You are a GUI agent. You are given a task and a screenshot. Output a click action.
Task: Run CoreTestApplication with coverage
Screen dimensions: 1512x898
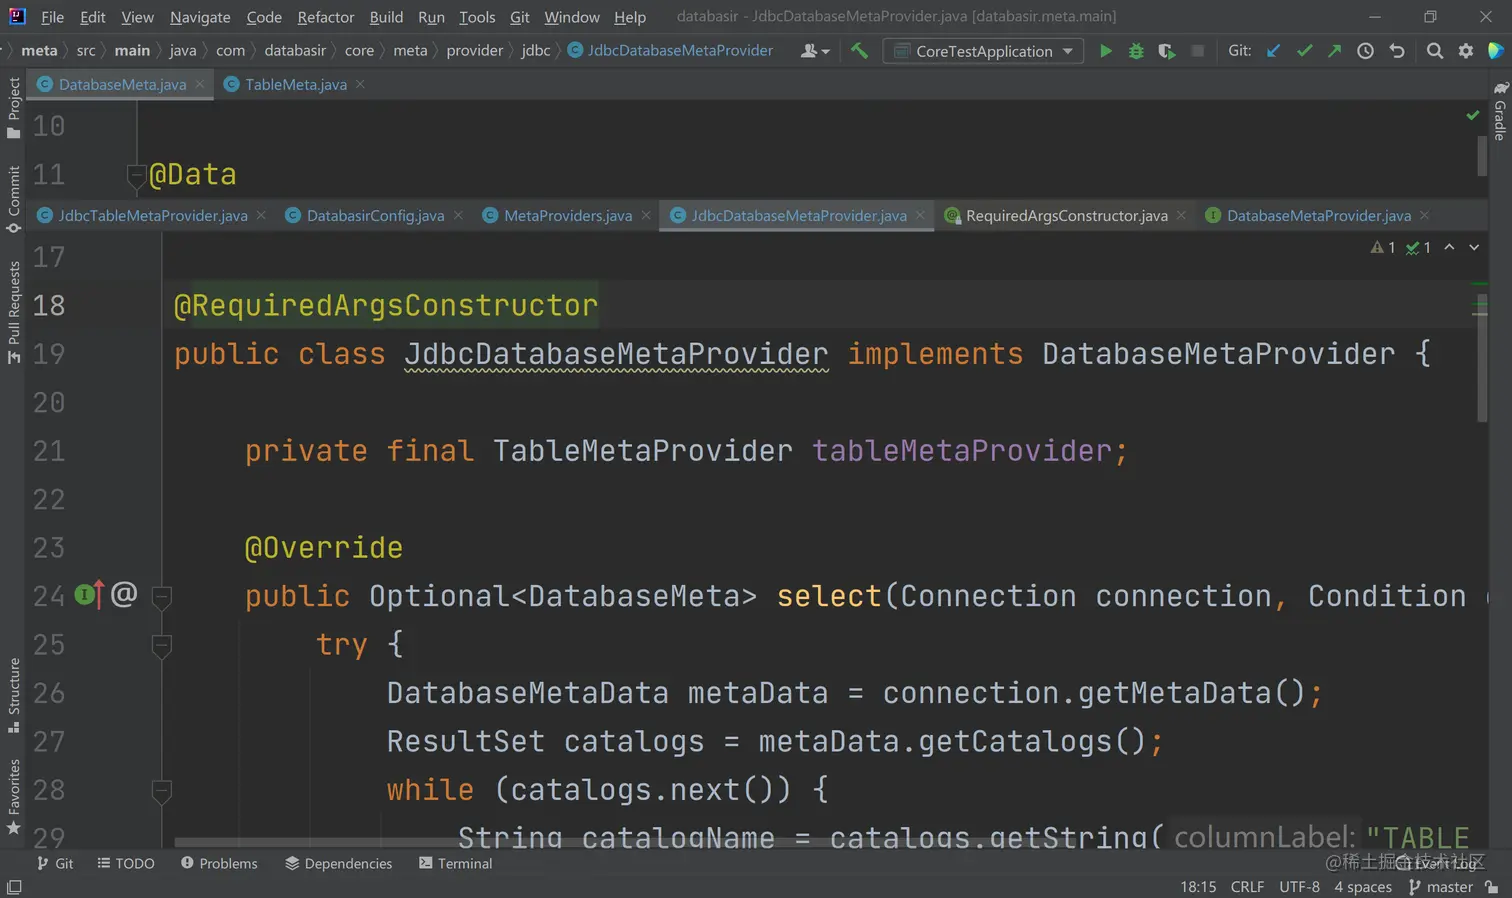(x=1166, y=51)
